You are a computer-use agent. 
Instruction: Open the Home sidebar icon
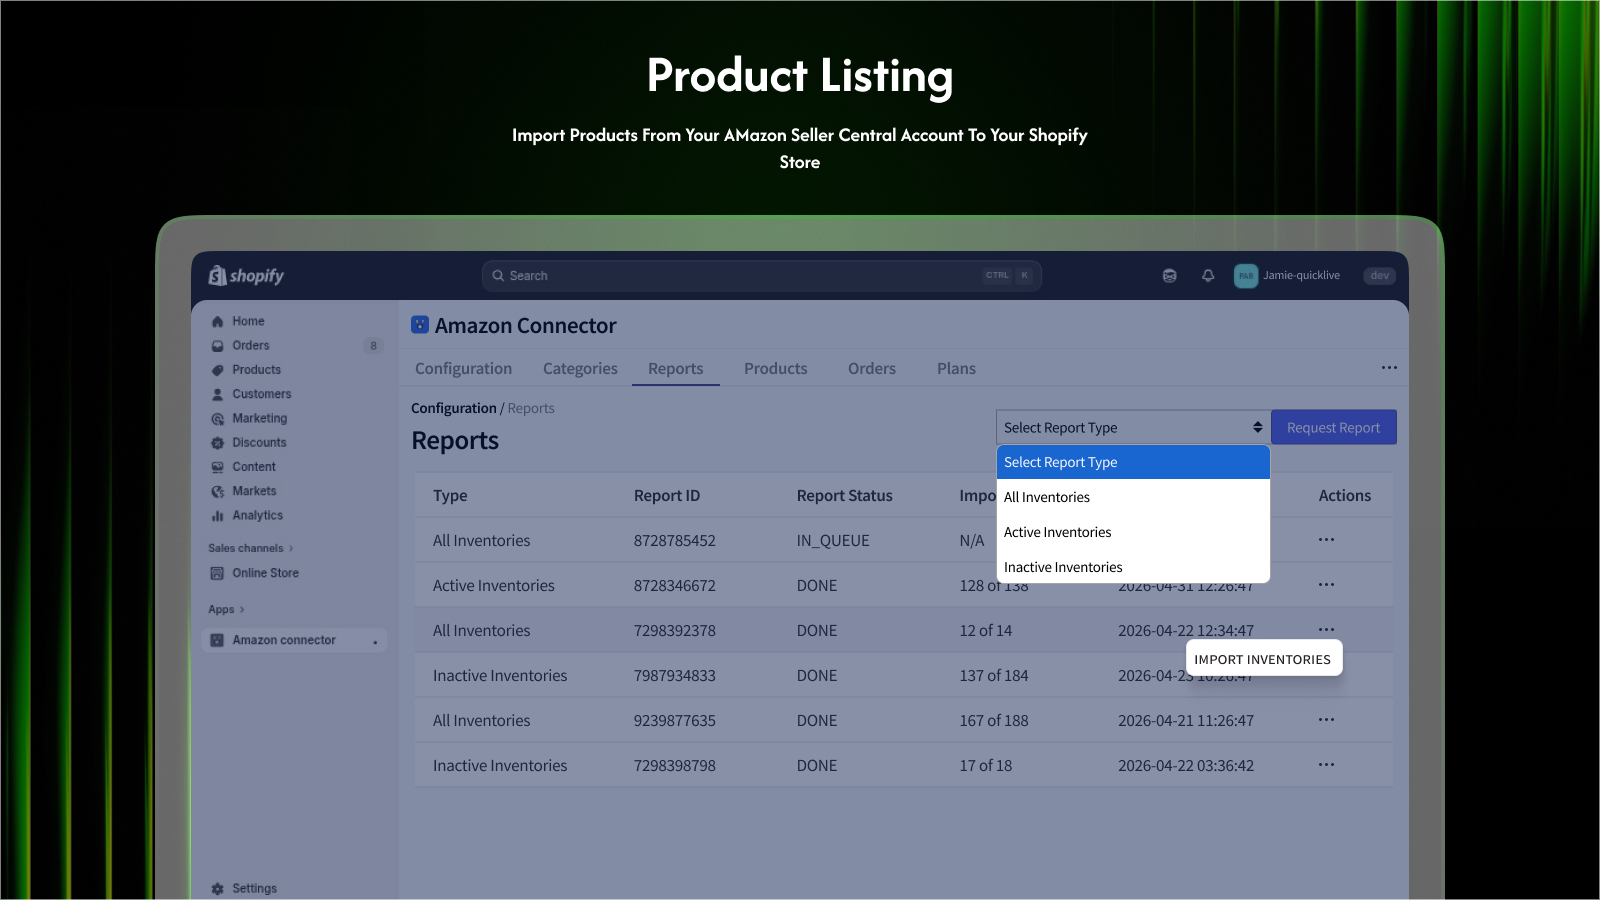[217, 322]
